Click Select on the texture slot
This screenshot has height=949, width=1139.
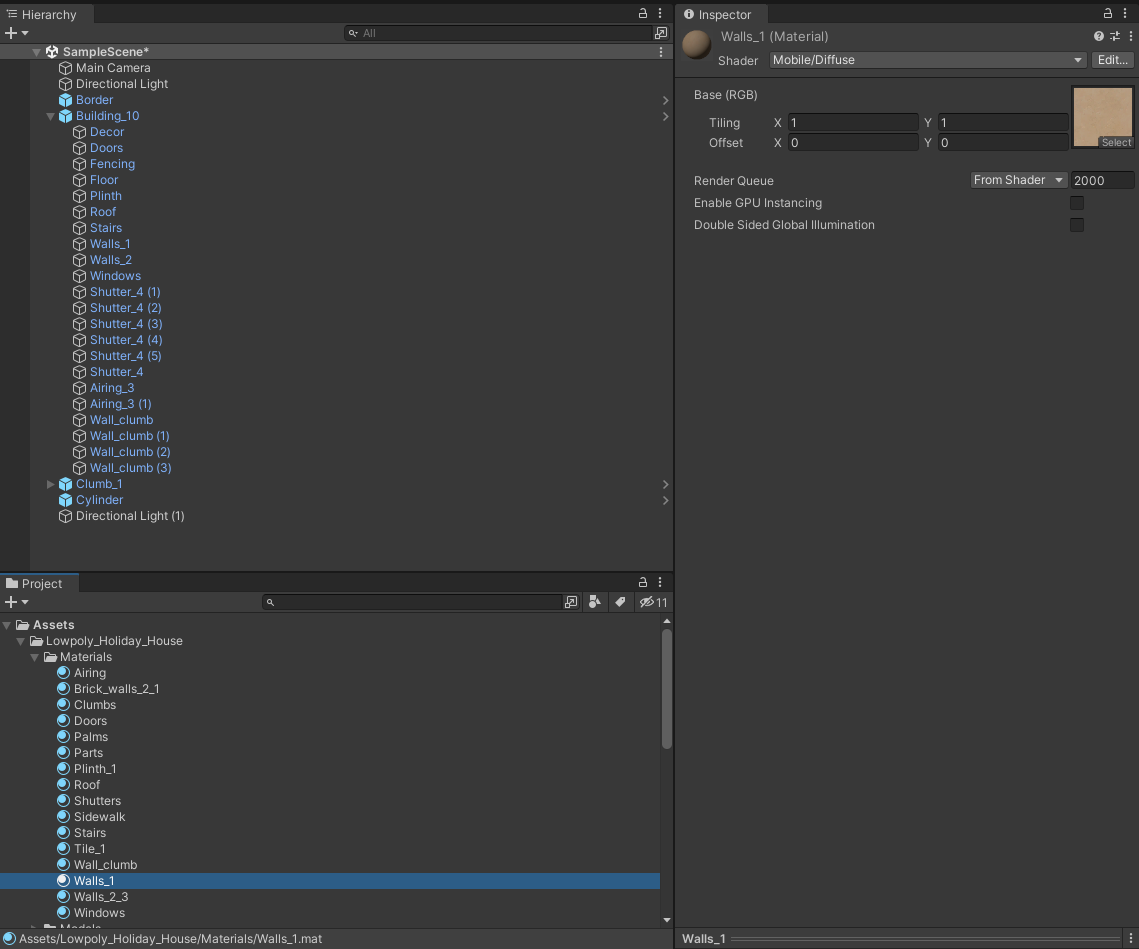click(x=1116, y=143)
